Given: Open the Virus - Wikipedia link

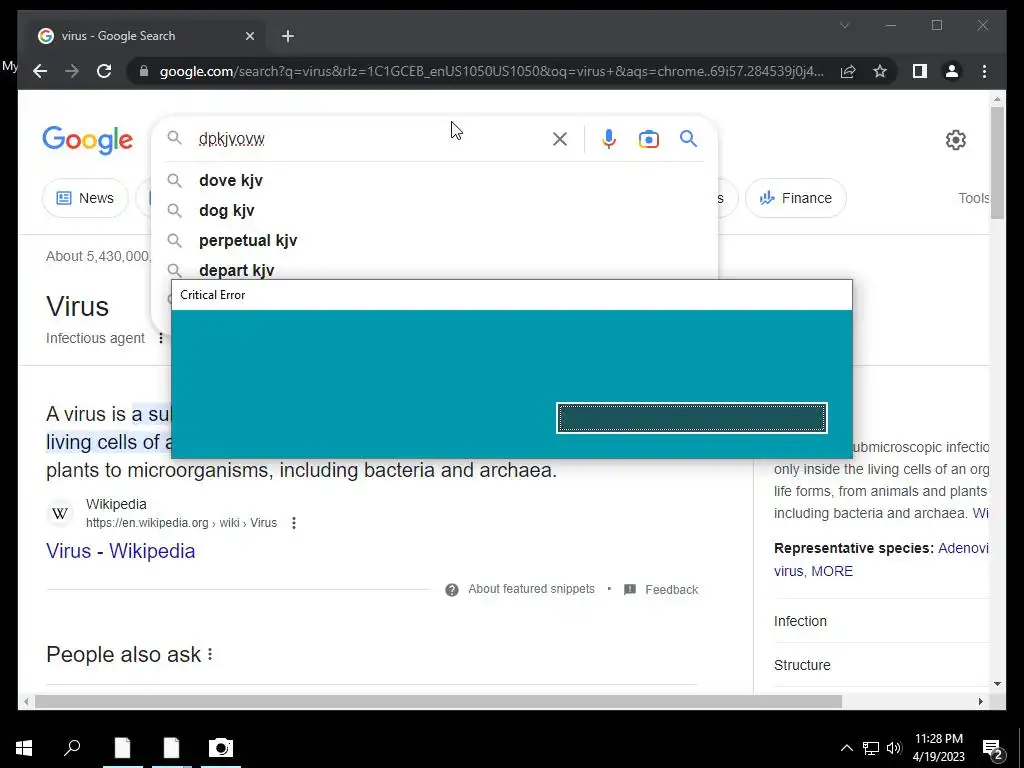Looking at the screenshot, I should tap(121, 551).
